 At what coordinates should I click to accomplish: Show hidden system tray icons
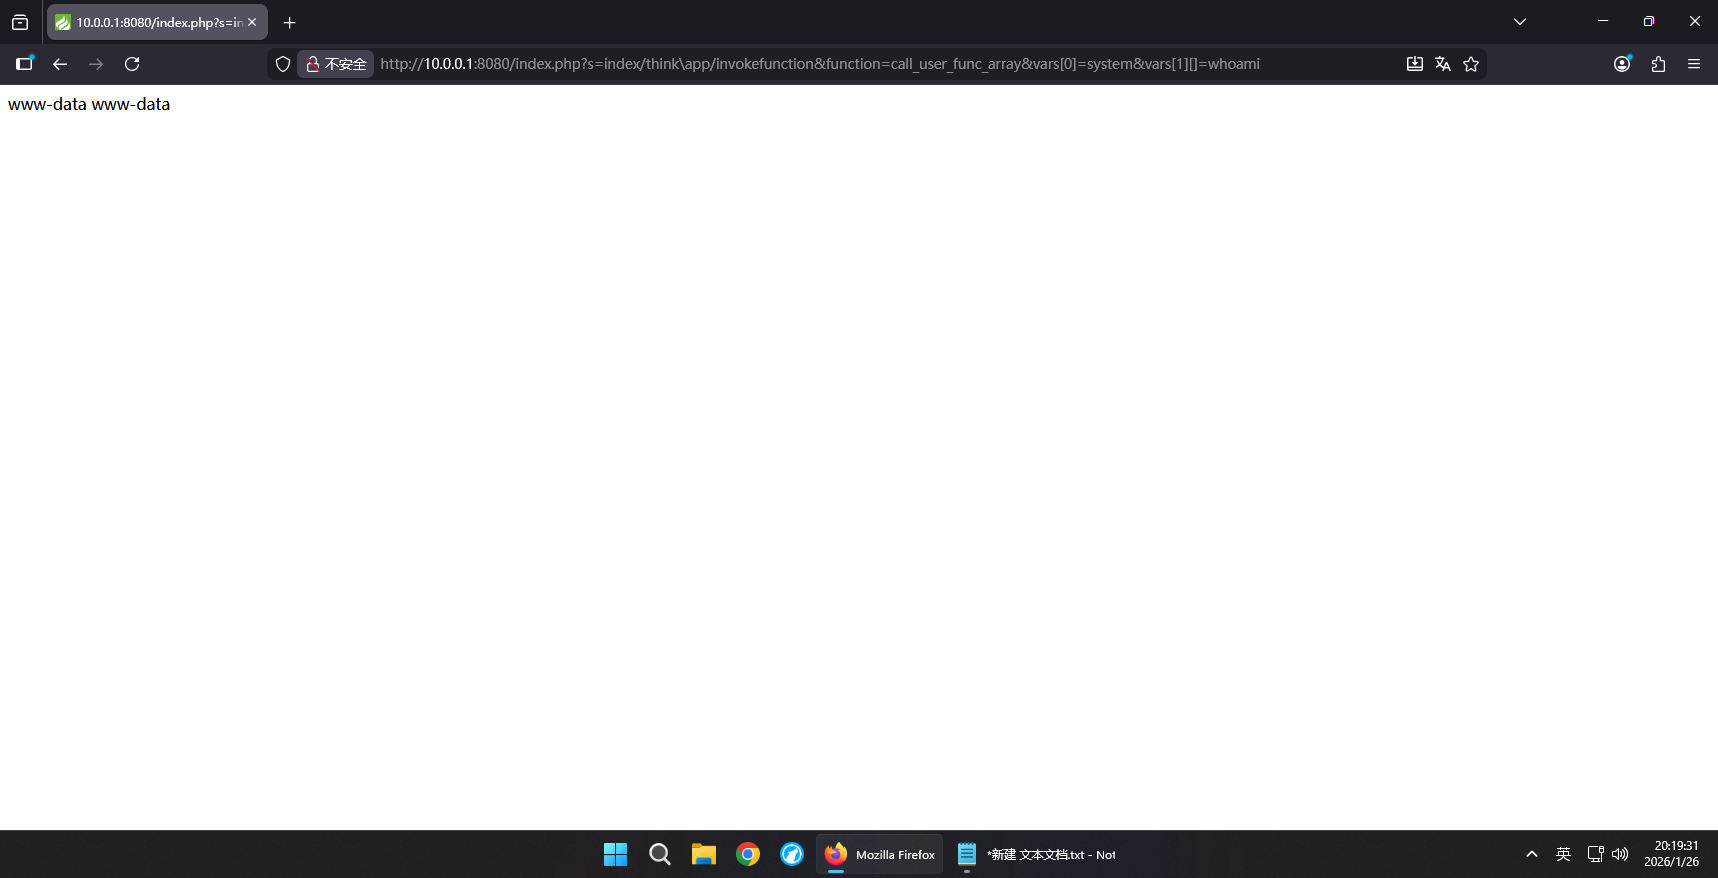[x=1532, y=854]
